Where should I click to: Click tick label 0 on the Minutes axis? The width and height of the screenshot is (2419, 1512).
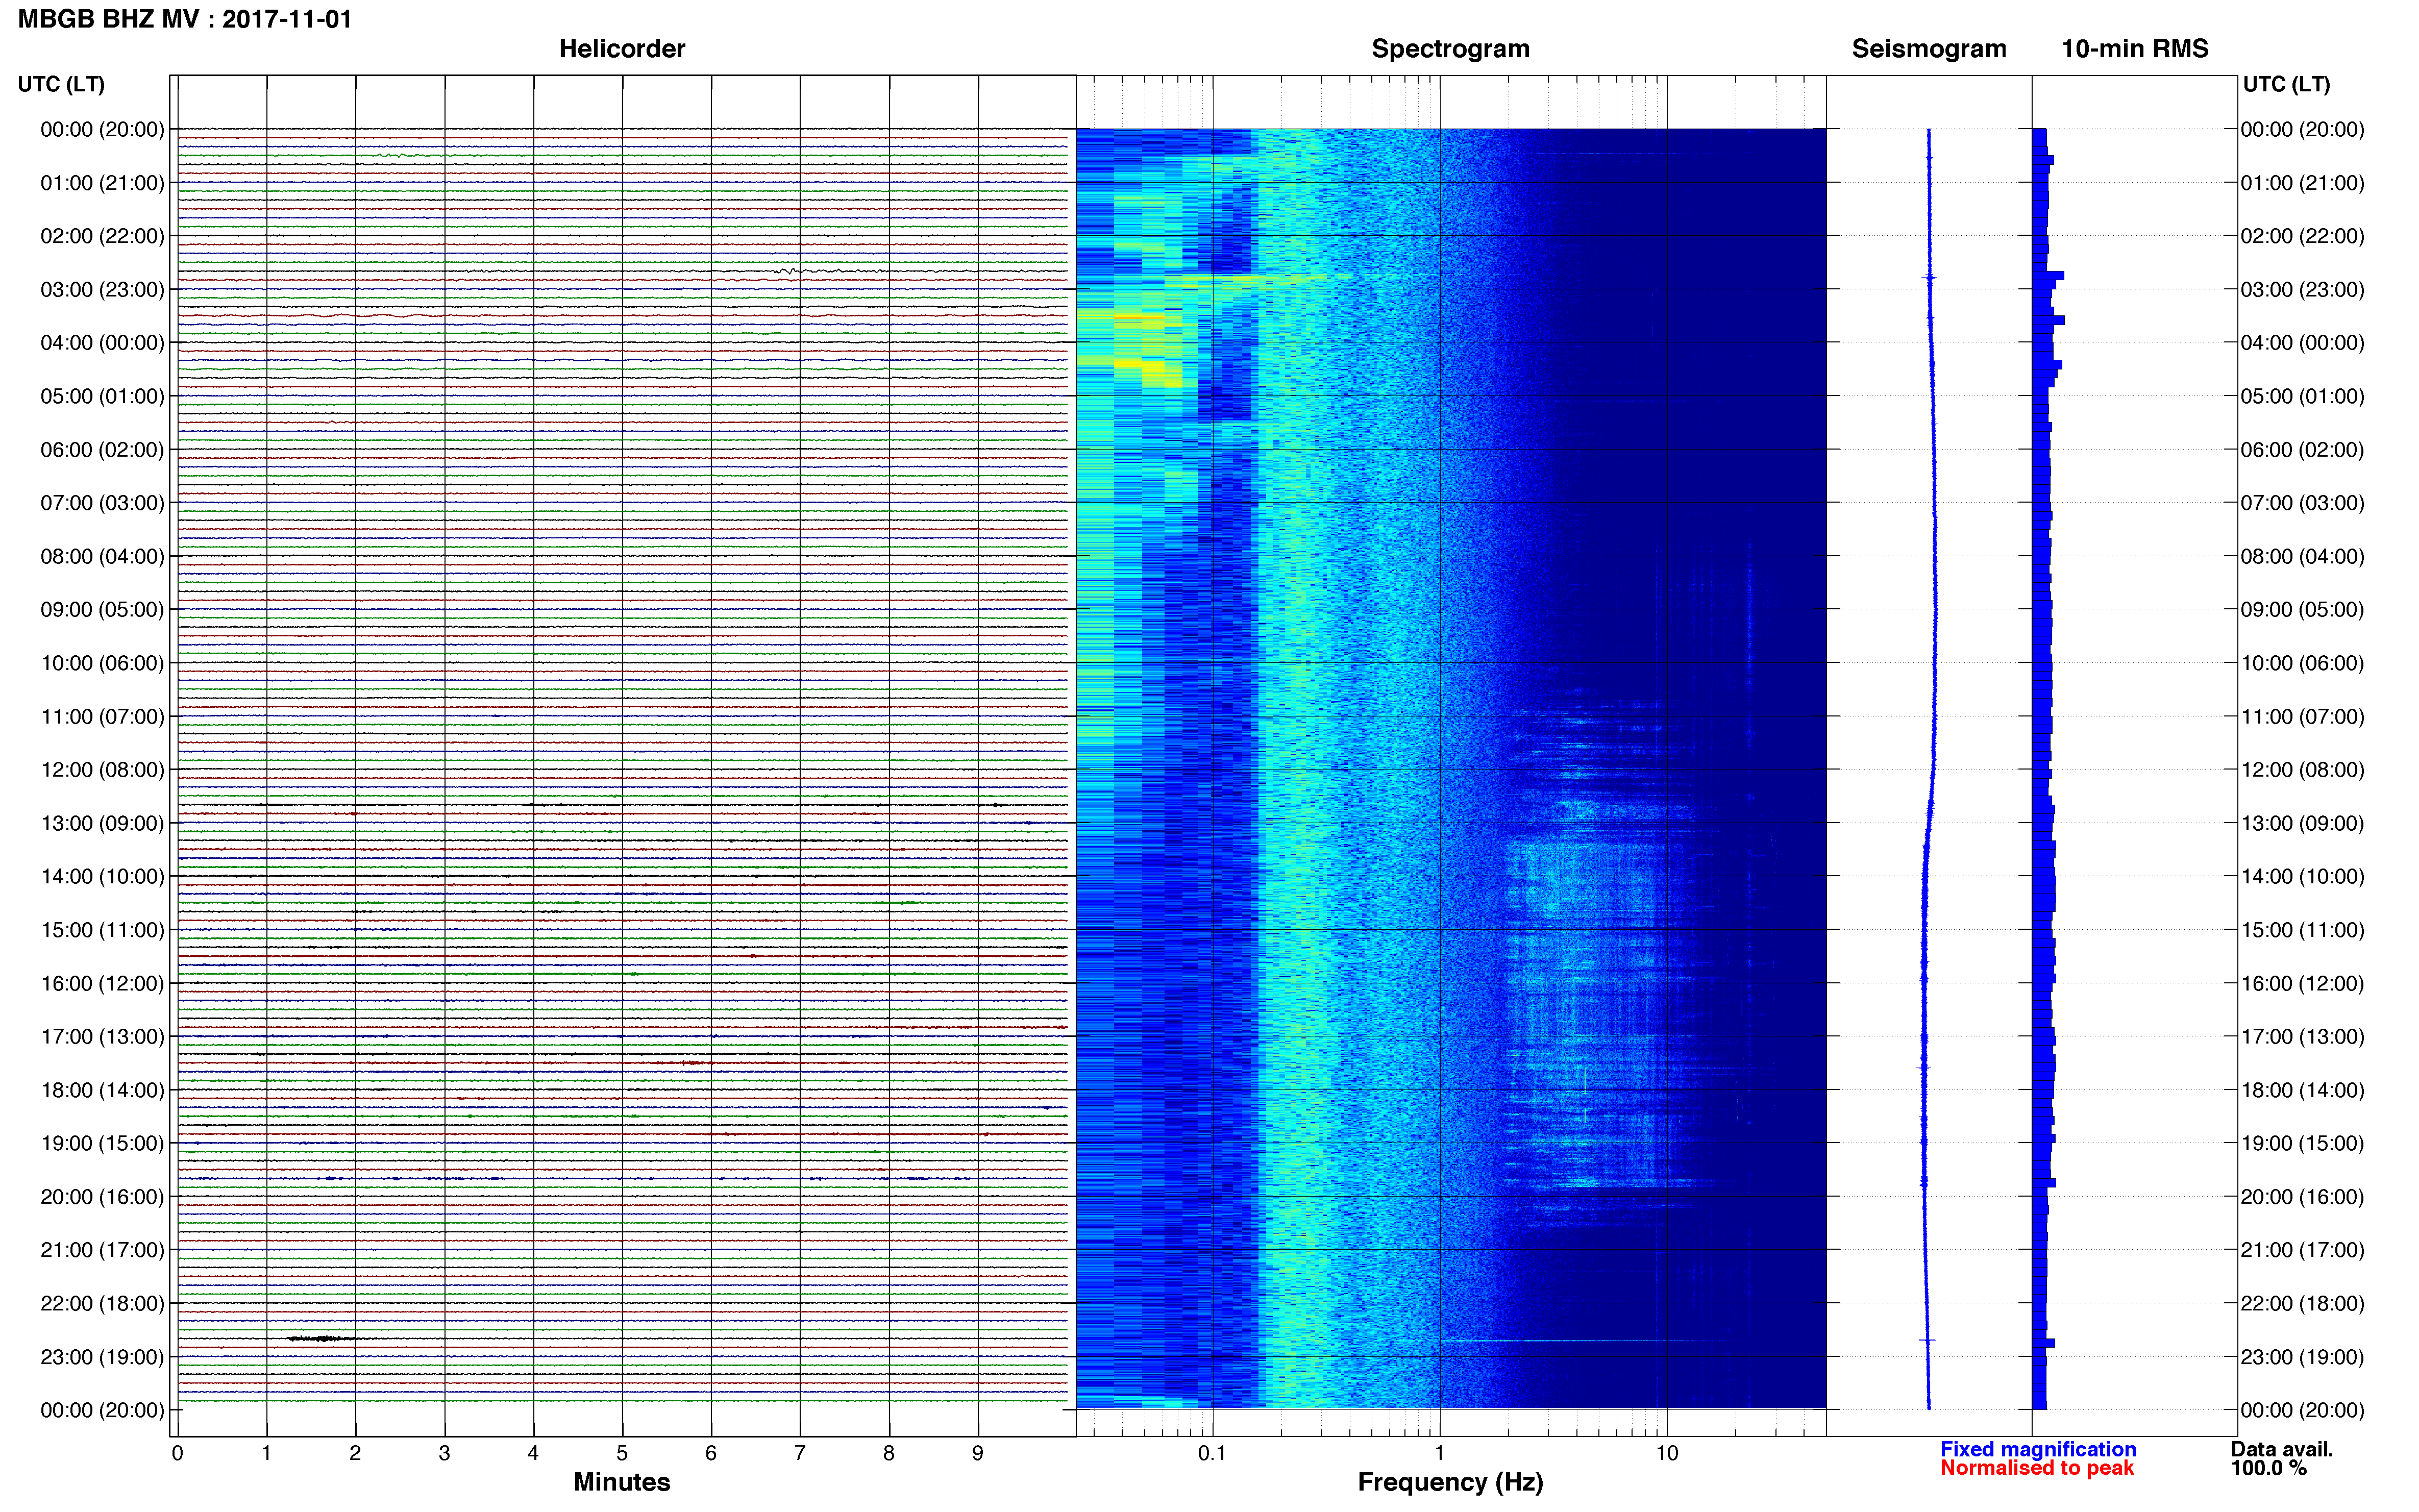point(177,1454)
